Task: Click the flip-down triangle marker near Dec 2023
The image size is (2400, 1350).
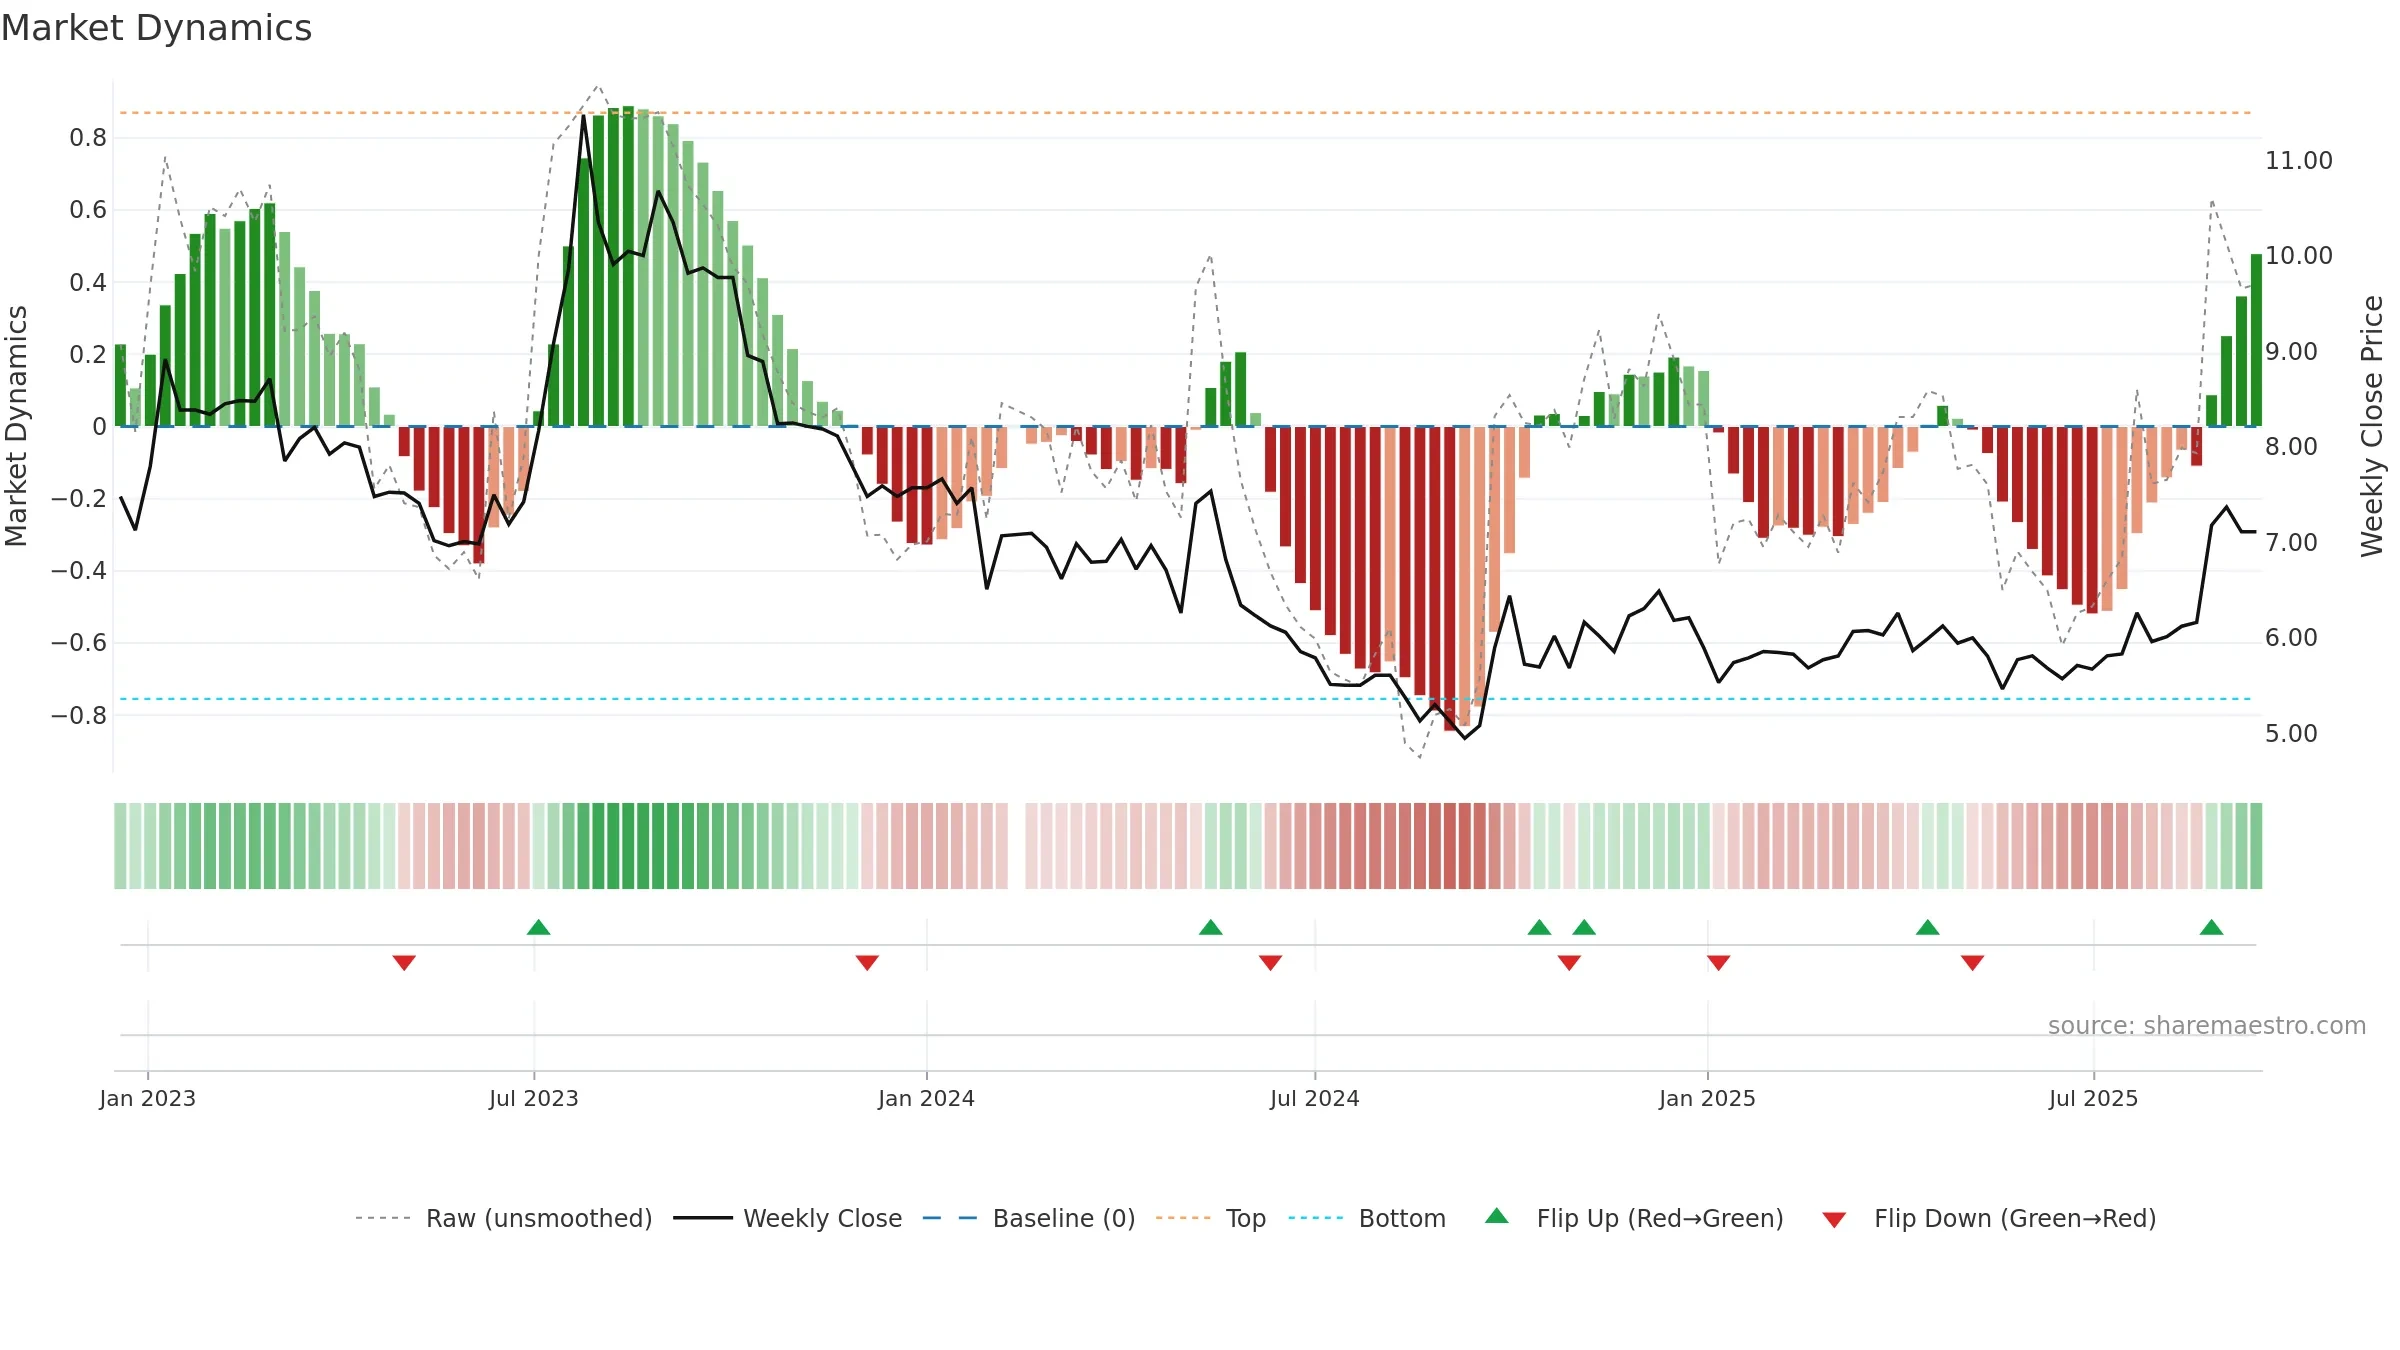Action: pyautogui.click(x=867, y=962)
